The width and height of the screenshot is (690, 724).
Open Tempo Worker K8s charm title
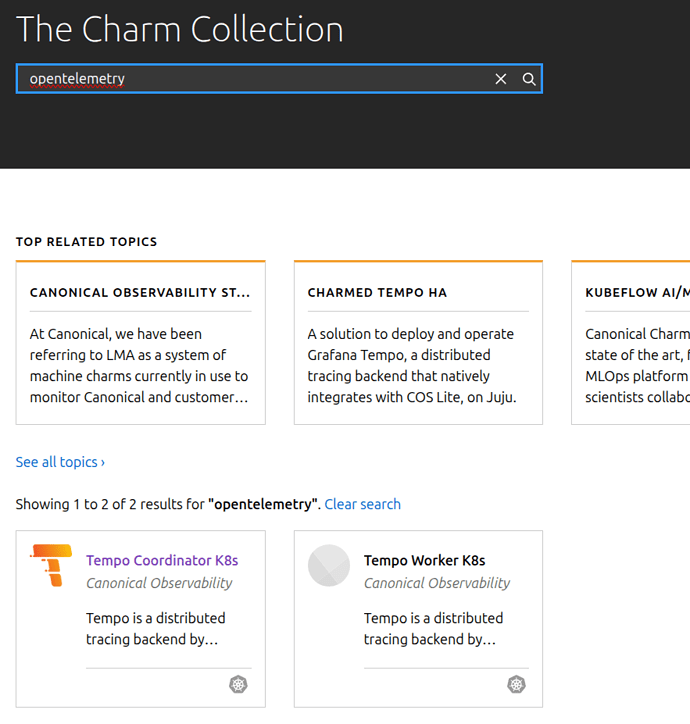coord(424,561)
